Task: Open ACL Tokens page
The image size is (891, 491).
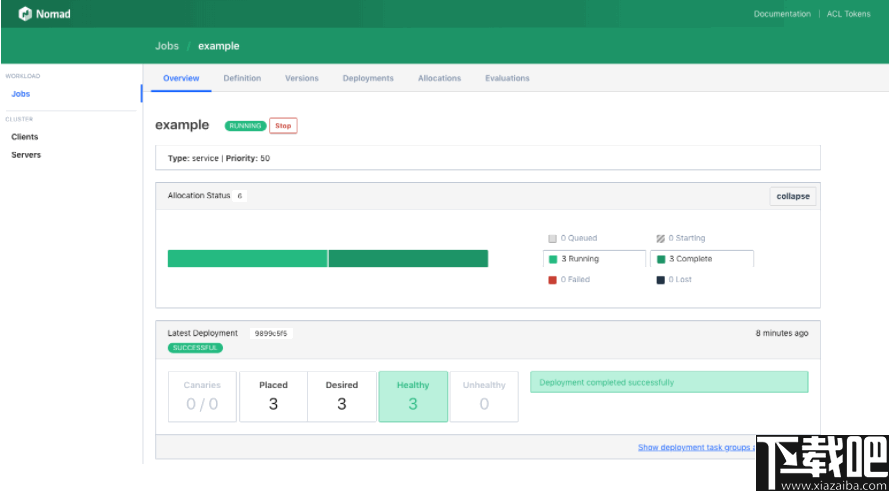Action: pos(848,14)
